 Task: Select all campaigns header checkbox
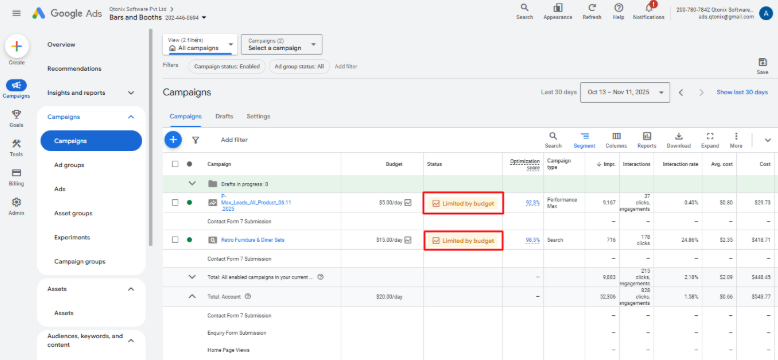(175, 164)
